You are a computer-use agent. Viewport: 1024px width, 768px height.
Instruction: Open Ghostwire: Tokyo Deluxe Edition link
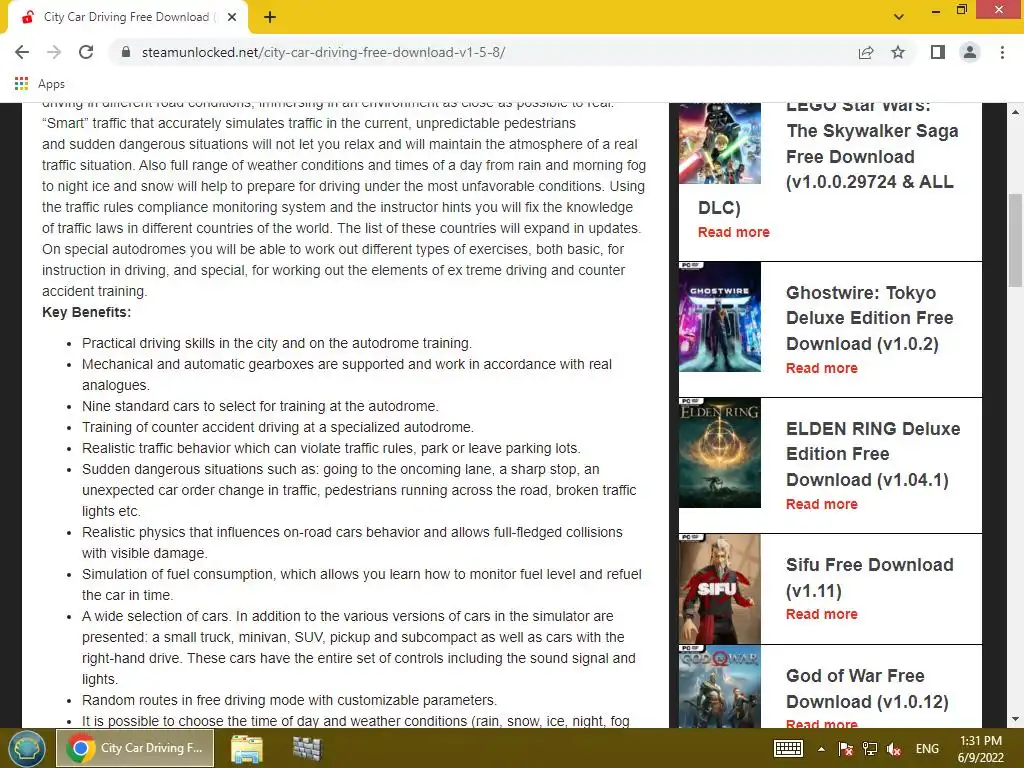[x=869, y=318]
